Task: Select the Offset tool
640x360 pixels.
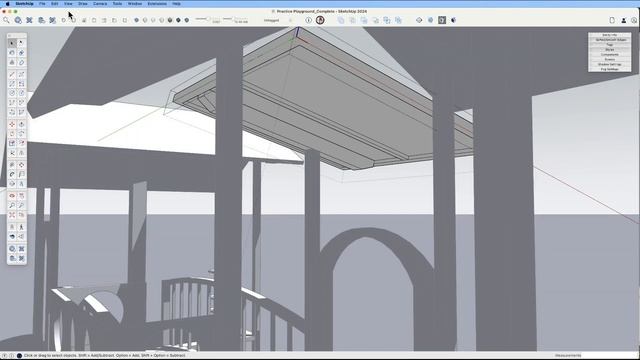Action: (x=22, y=143)
